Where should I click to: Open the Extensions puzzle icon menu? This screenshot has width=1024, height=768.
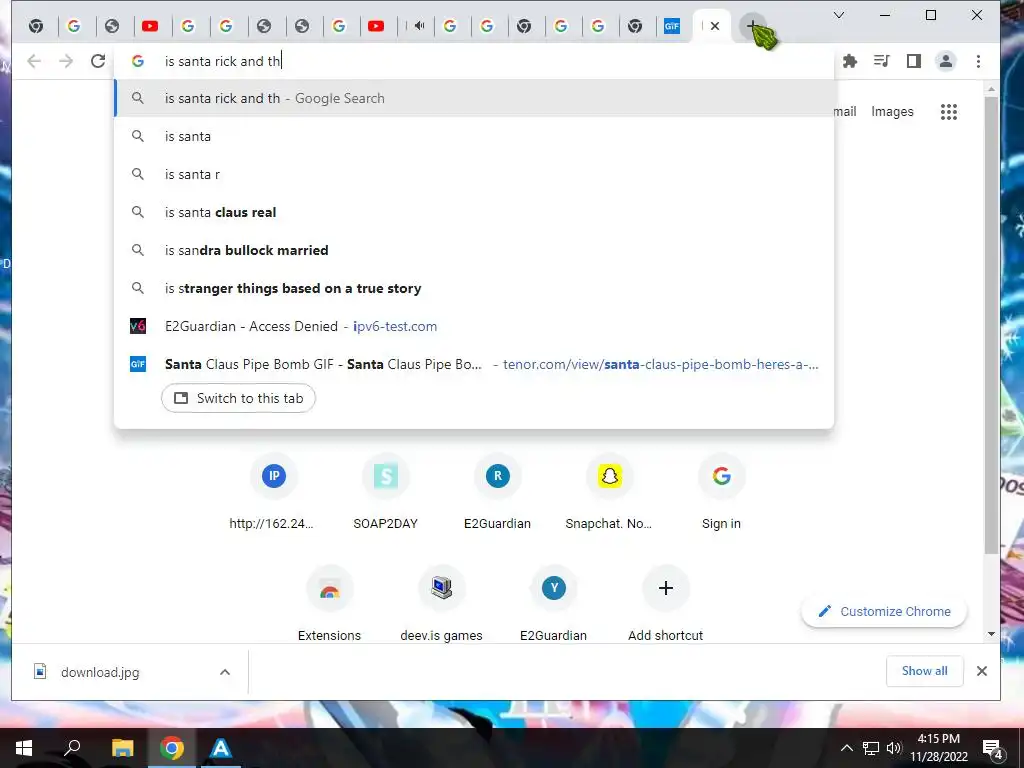point(850,61)
